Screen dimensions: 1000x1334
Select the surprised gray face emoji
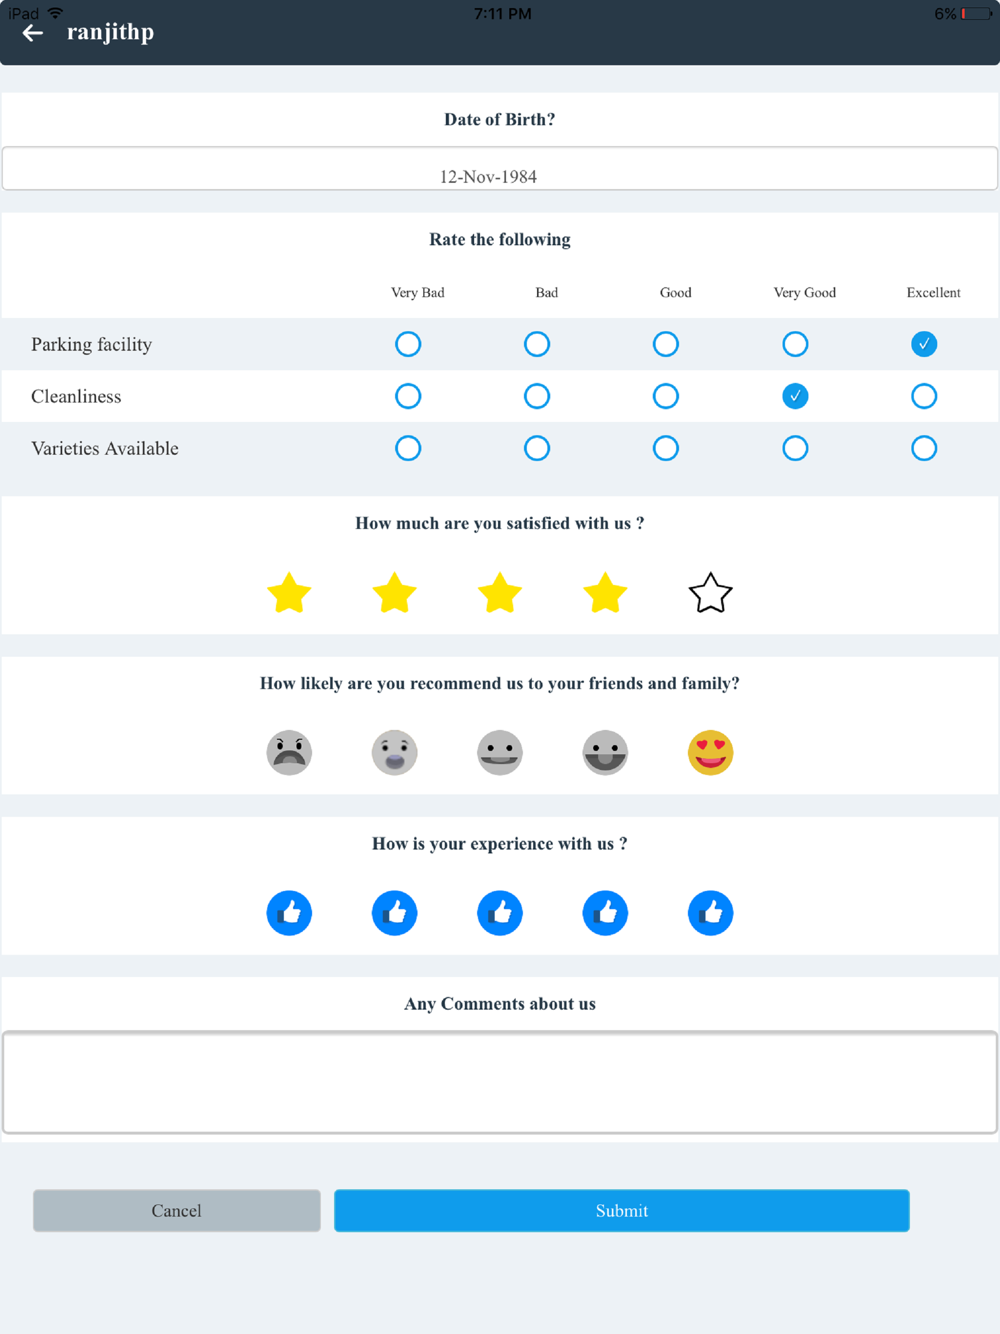394,752
